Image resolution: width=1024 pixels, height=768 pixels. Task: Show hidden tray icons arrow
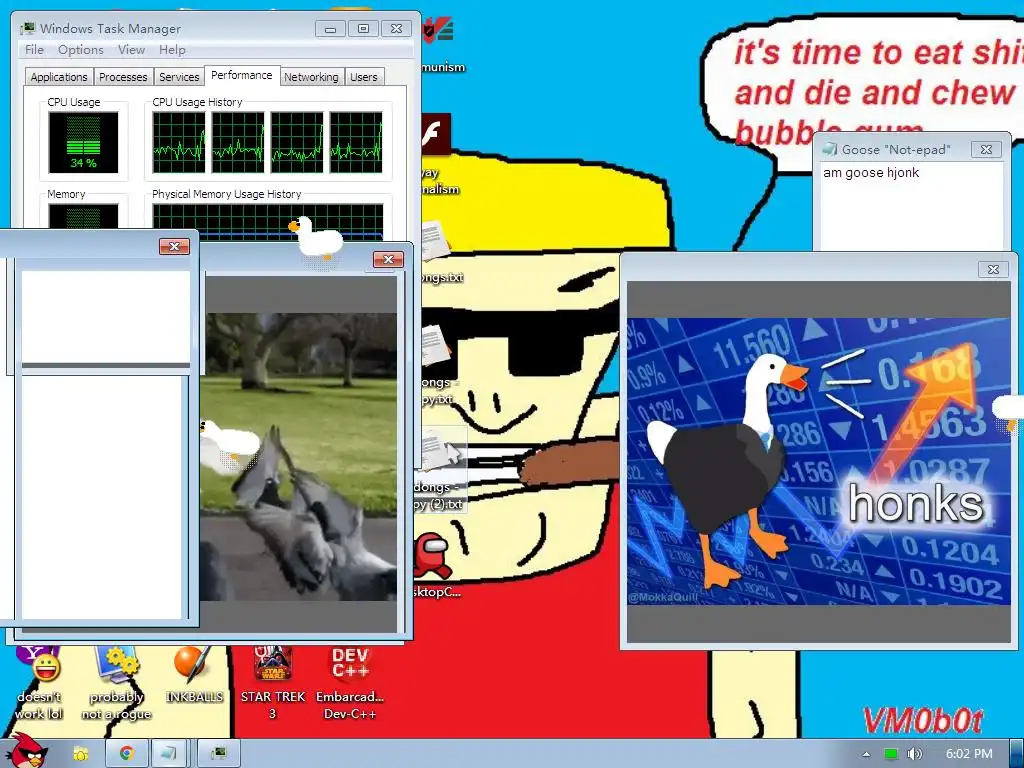pos(866,754)
